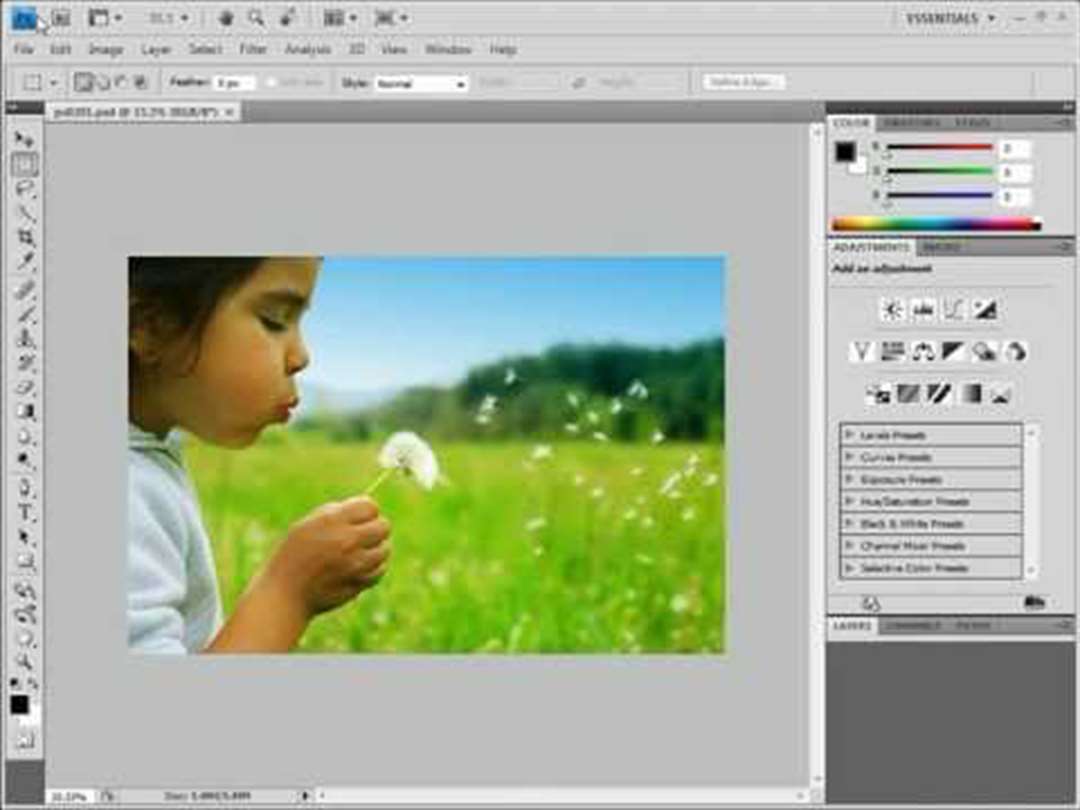Select the Lasso tool
The height and width of the screenshot is (810, 1080).
coord(25,189)
